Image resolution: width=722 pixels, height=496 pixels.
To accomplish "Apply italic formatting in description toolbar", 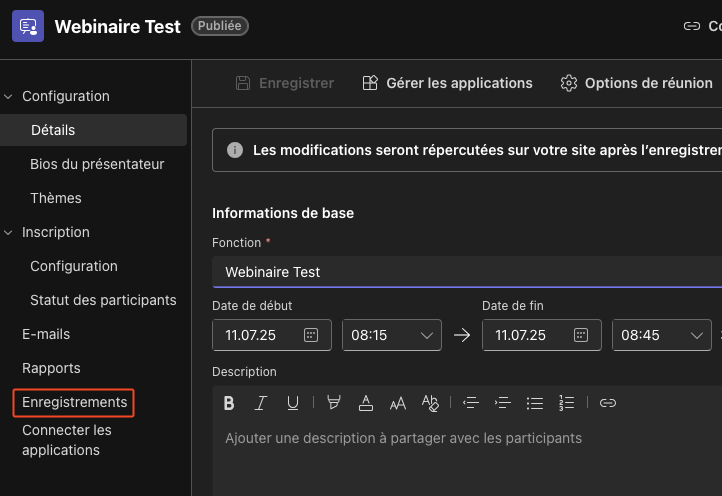I will (x=261, y=403).
